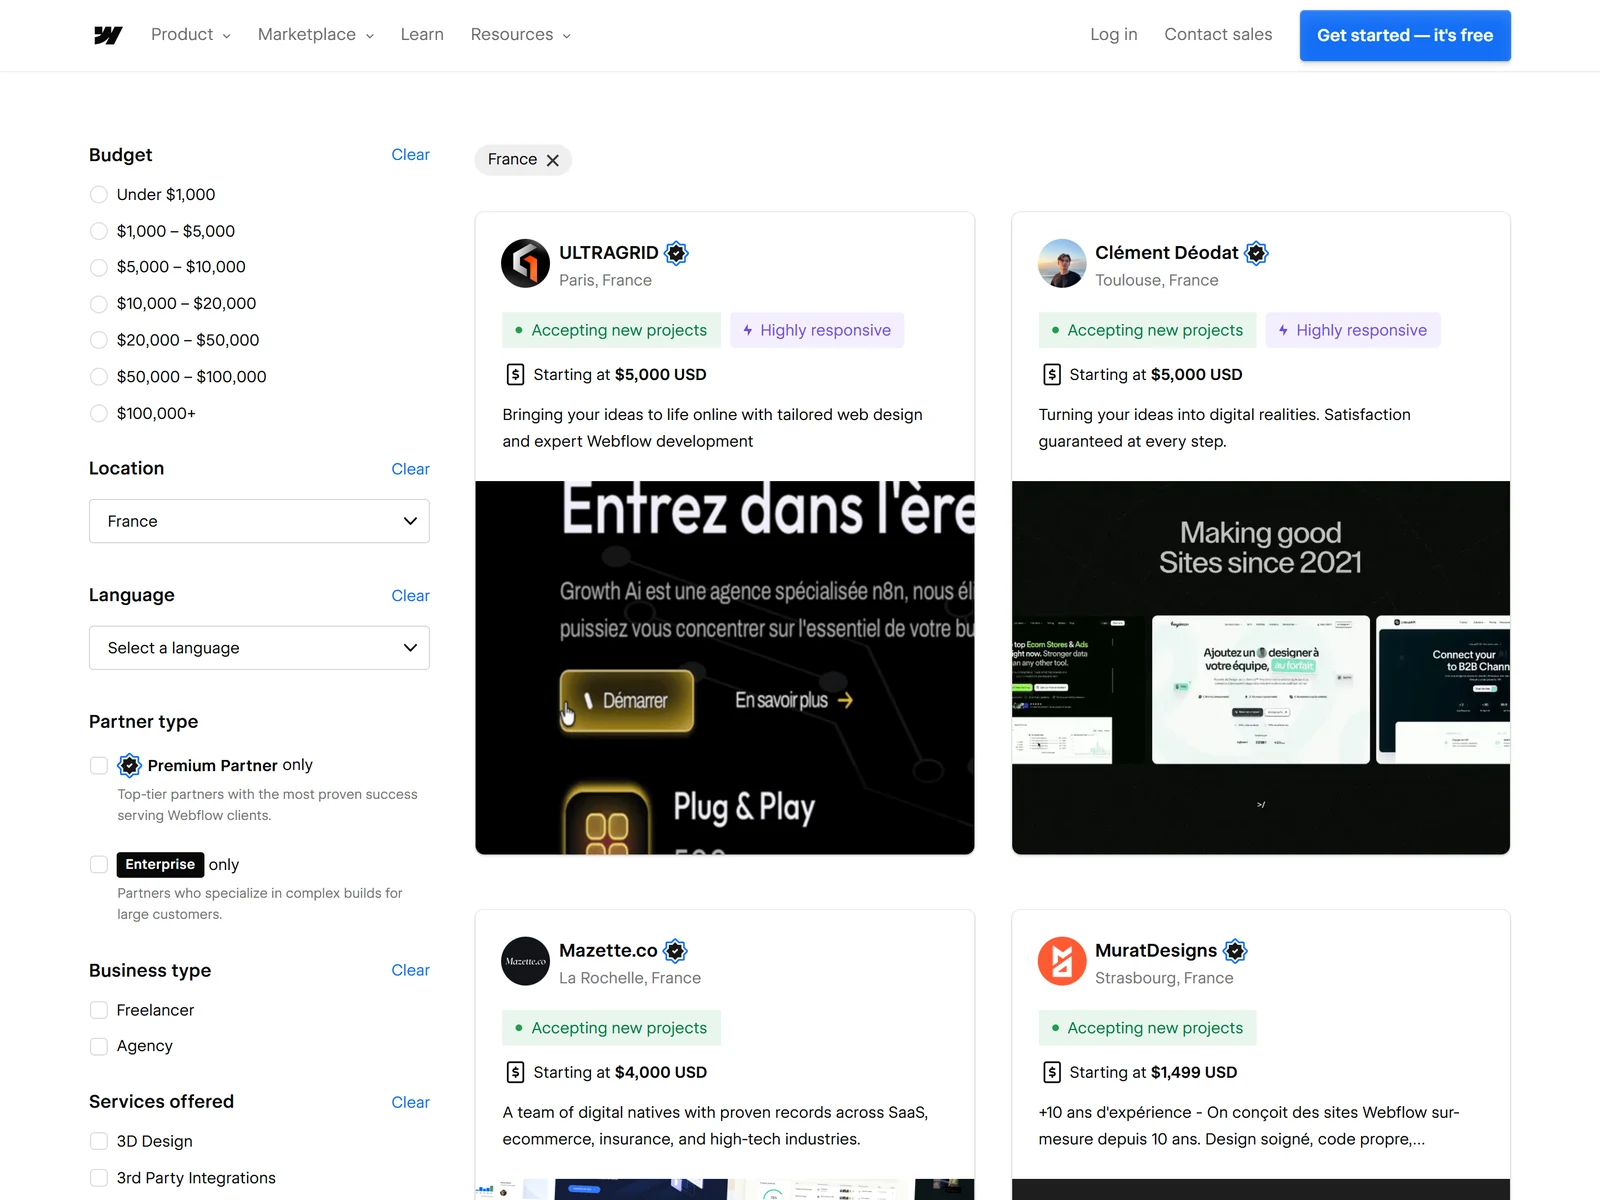Click Clément Déodat's verified partner badge
This screenshot has height=1200, width=1600.
click(x=1257, y=253)
